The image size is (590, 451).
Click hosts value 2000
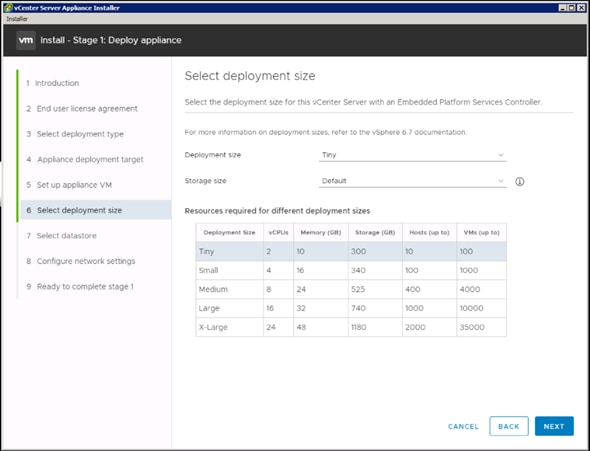coord(415,327)
